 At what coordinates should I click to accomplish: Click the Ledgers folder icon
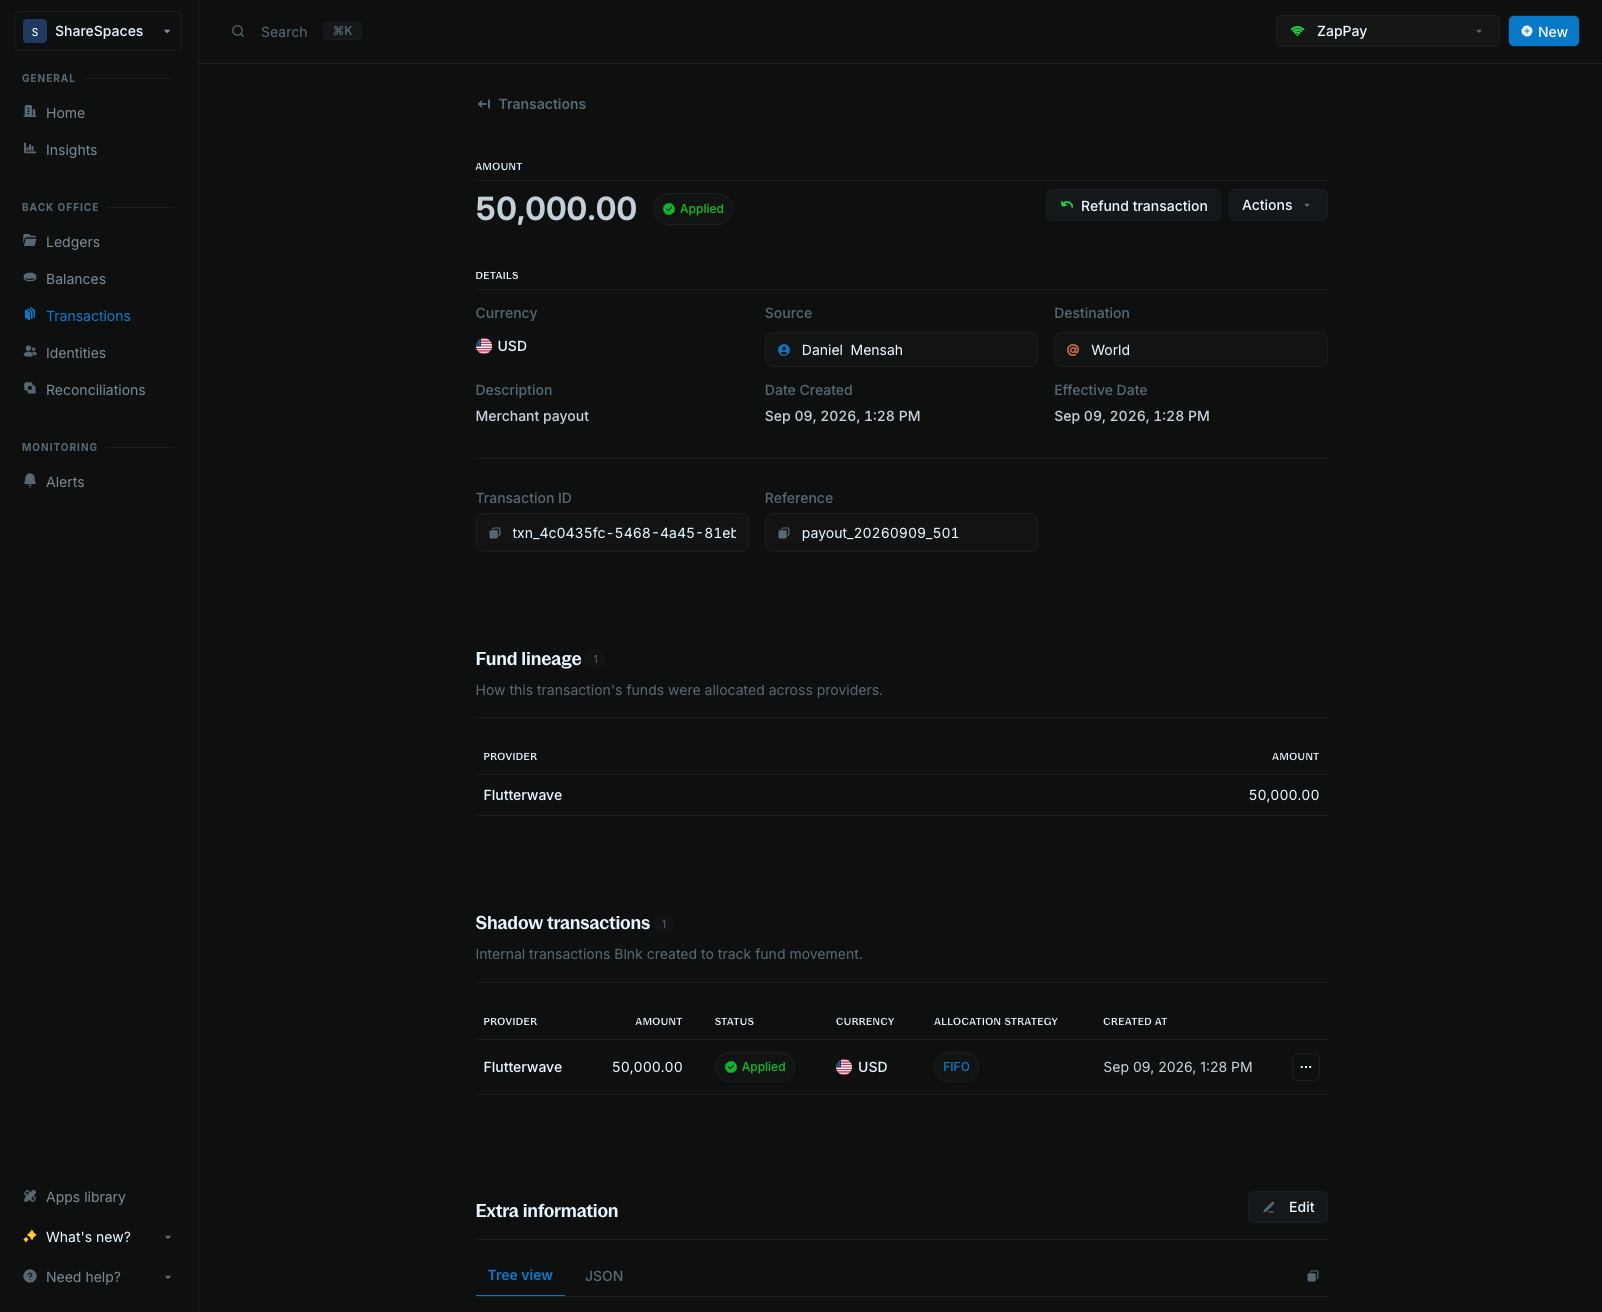[30, 240]
